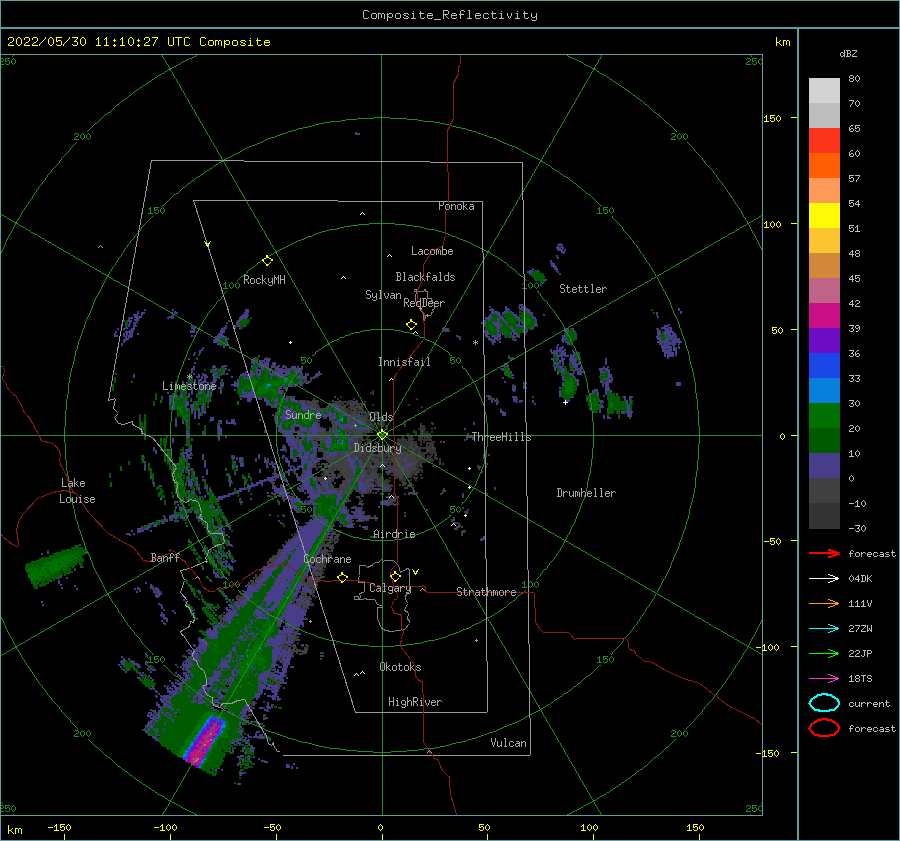The width and height of the screenshot is (900, 841).
Task: Click the green echo patch west of Banff
Action: (55, 566)
